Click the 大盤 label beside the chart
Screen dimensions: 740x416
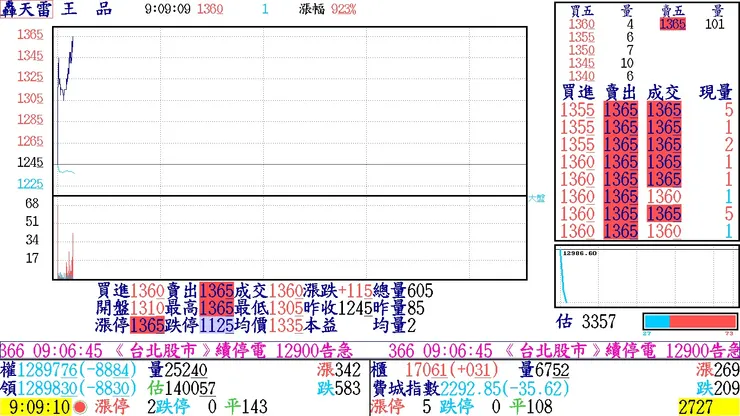point(537,198)
